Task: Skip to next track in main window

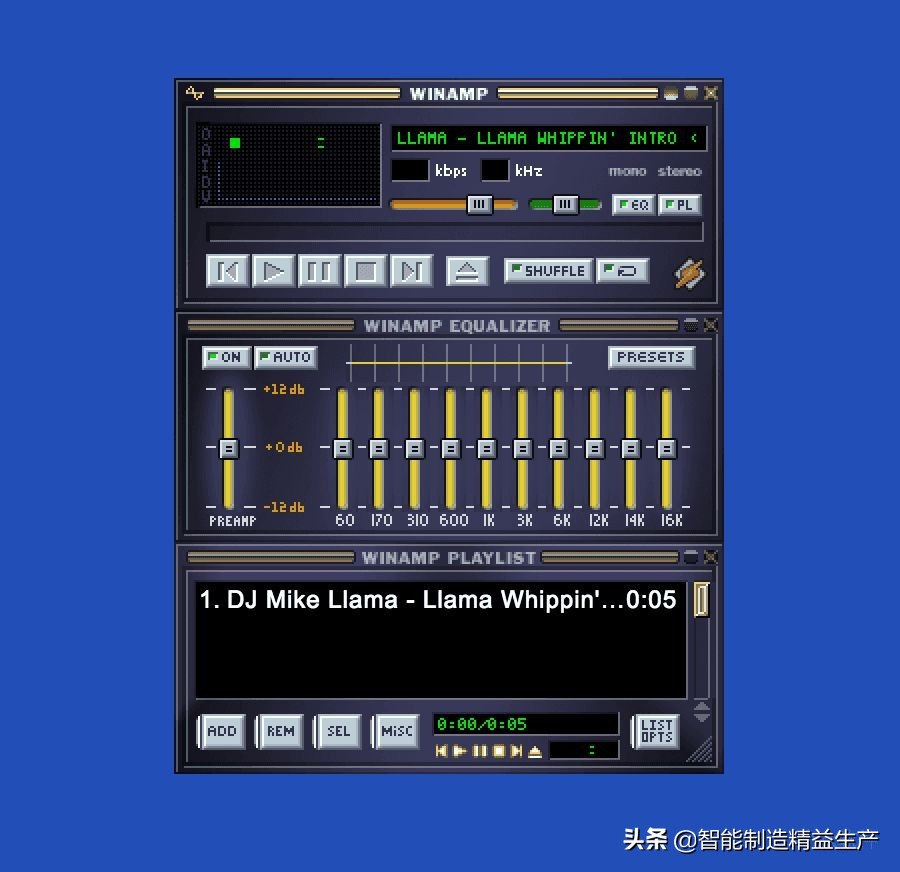Action: (x=411, y=270)
